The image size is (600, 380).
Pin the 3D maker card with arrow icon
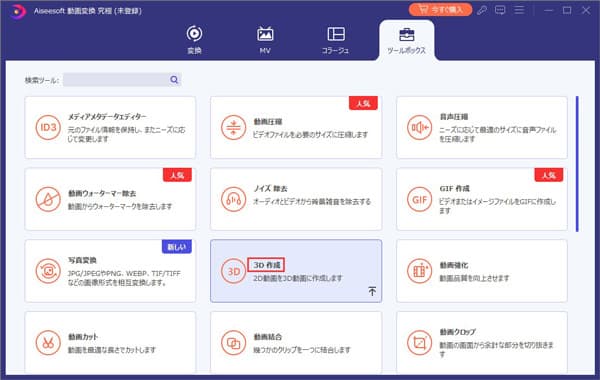372,291
